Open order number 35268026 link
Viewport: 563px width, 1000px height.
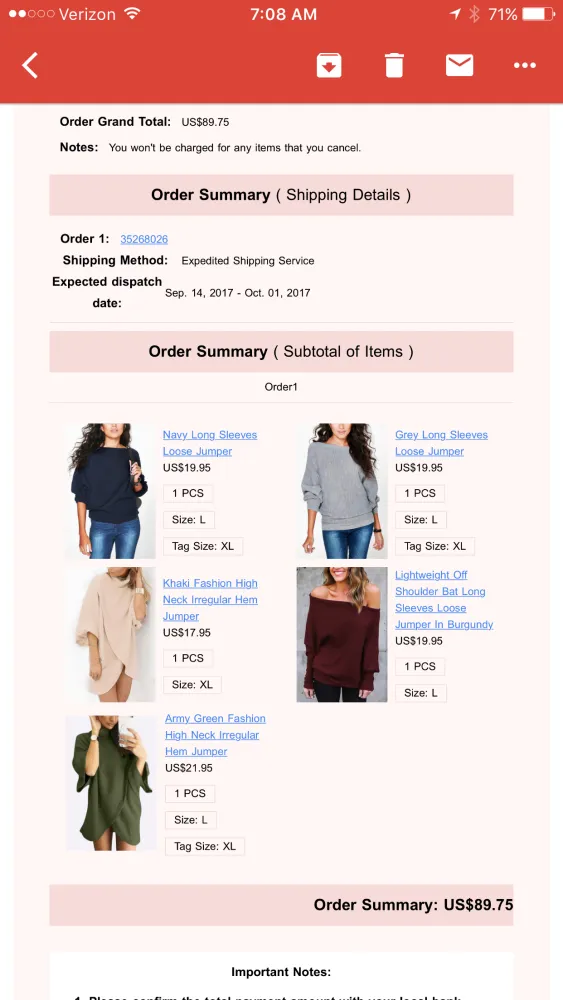click(x=144, y=239)
